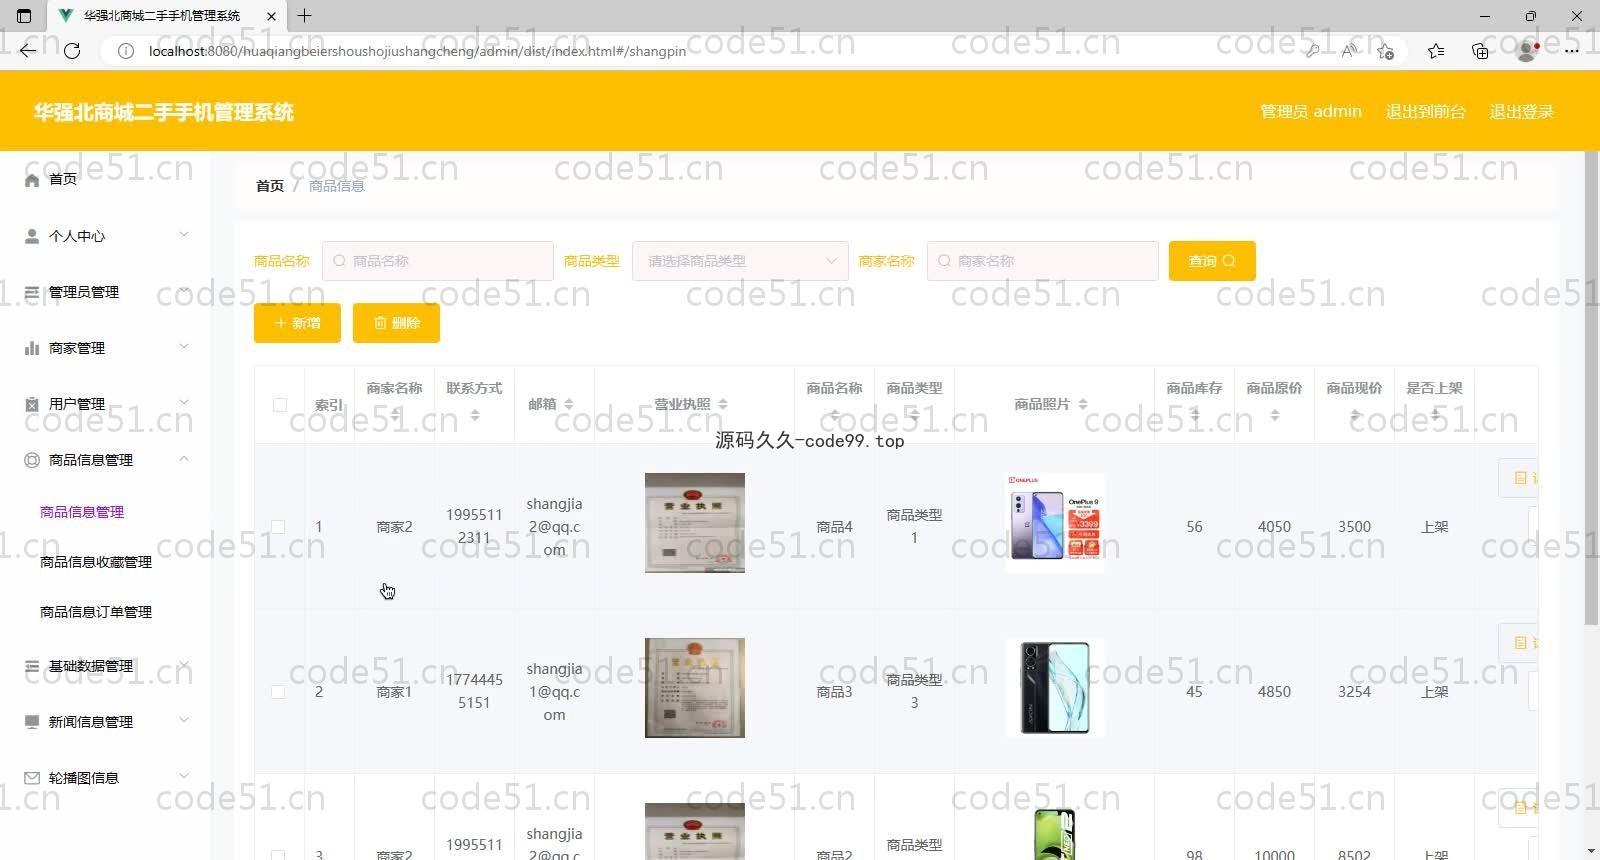
Task: Open a new browser tab
Action: (x=305, y=16)
